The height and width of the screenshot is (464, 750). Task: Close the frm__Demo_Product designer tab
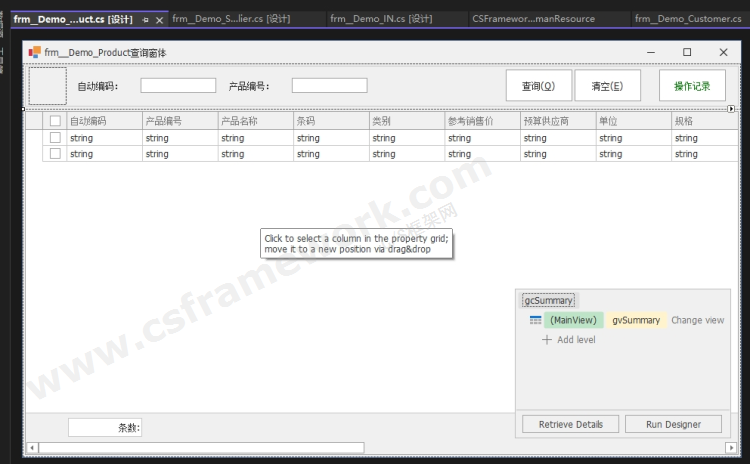tap(160, 20)
